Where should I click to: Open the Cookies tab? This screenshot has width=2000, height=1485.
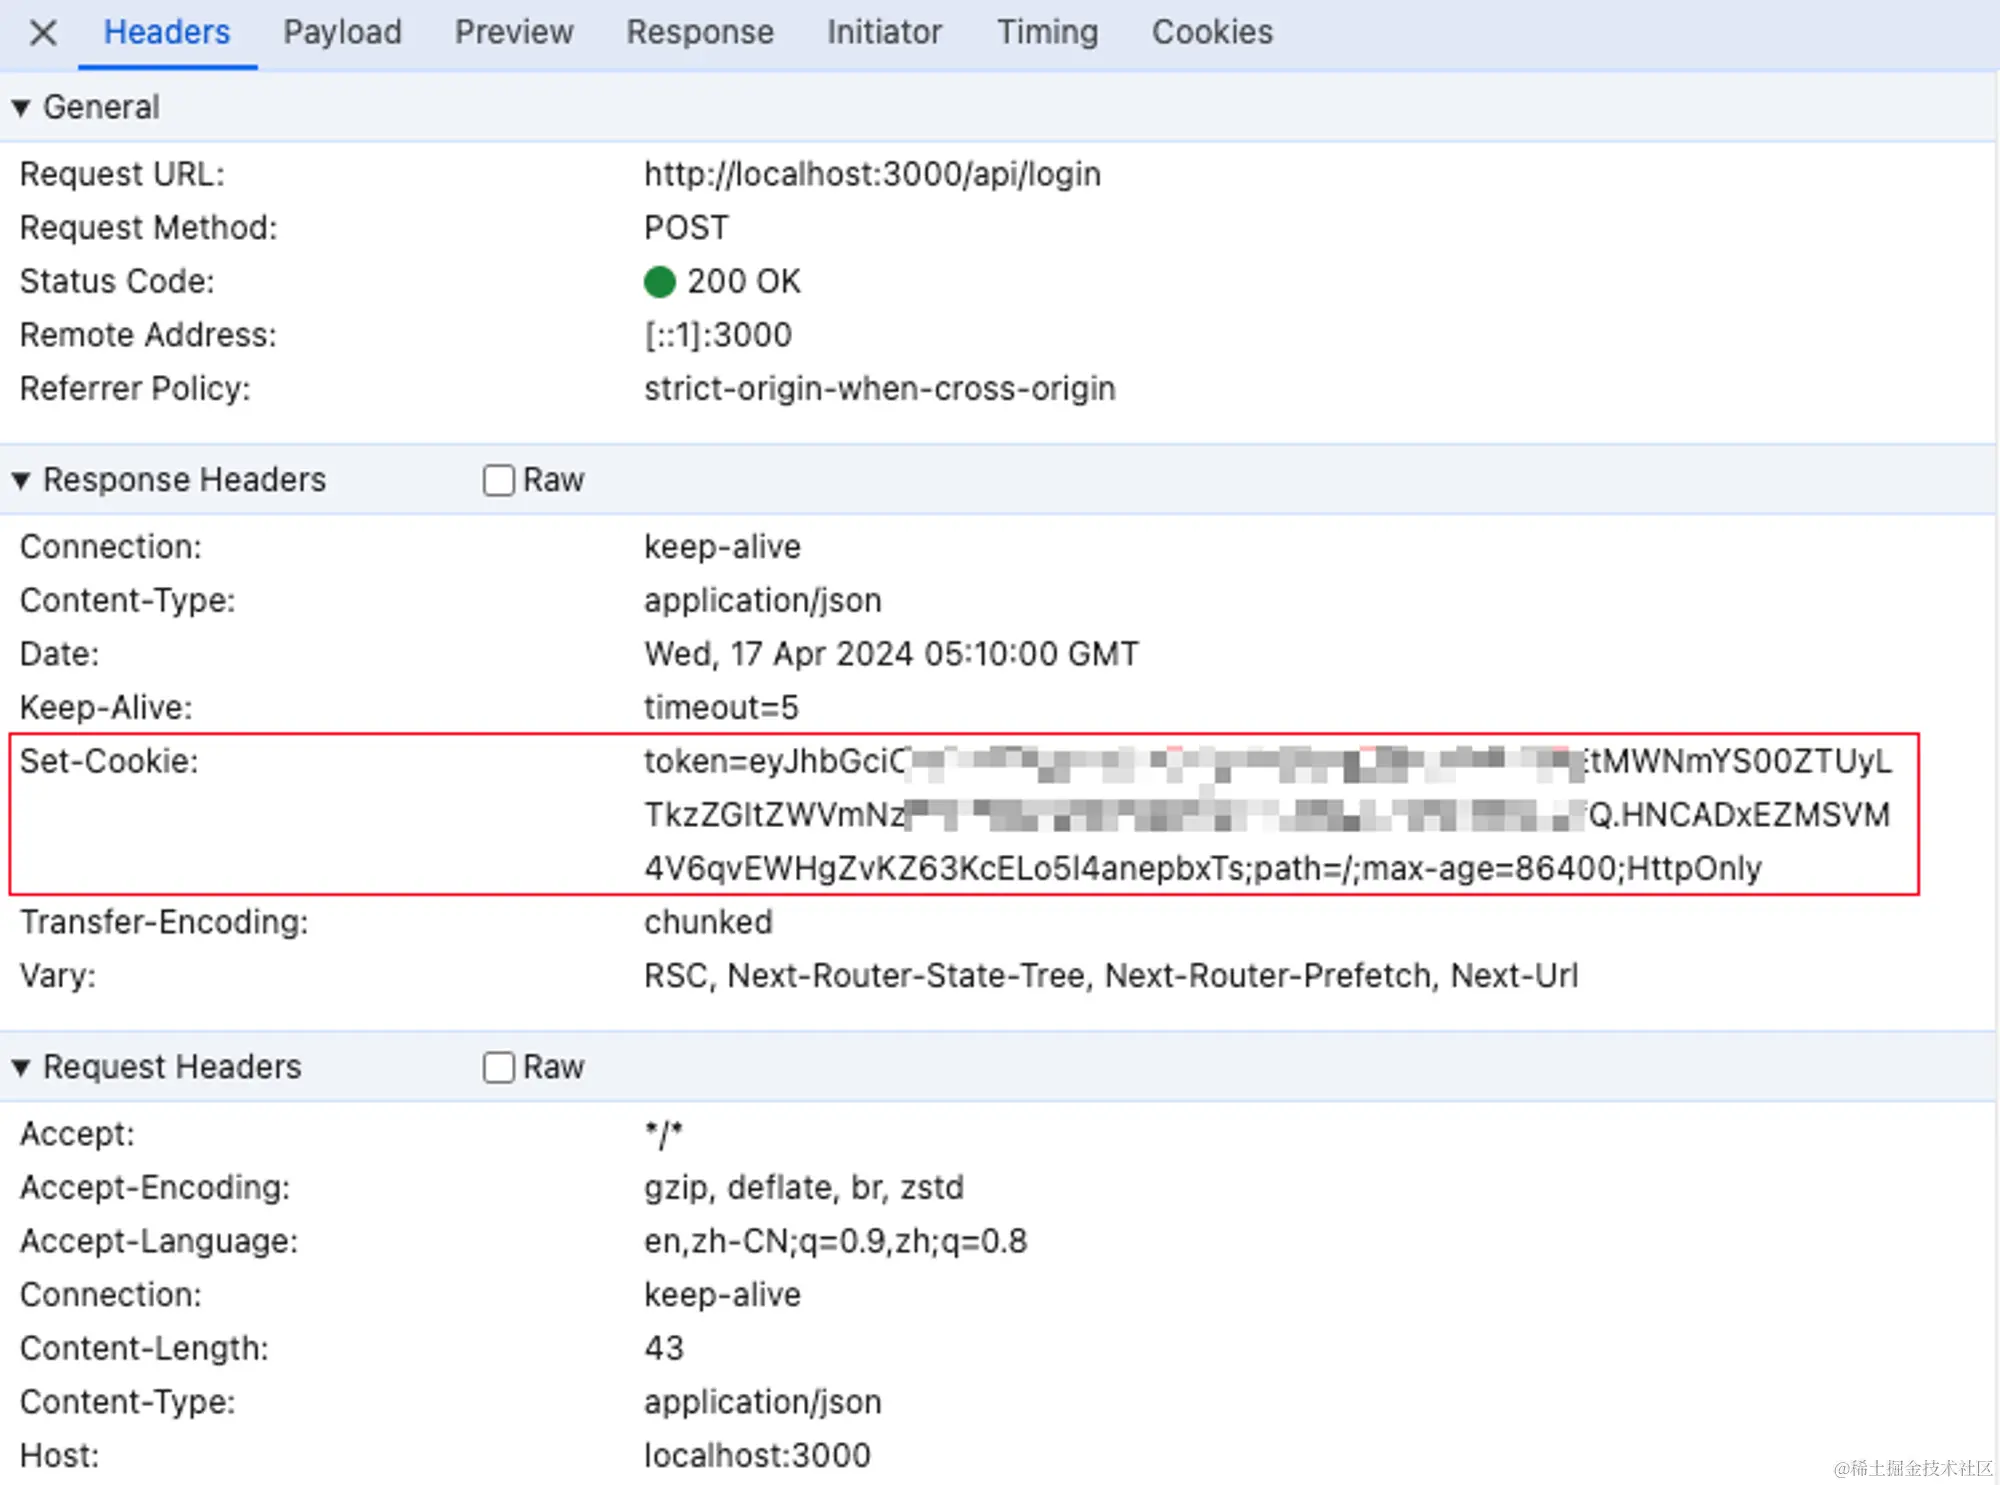pyautogui.click(x=1212, y=33)
